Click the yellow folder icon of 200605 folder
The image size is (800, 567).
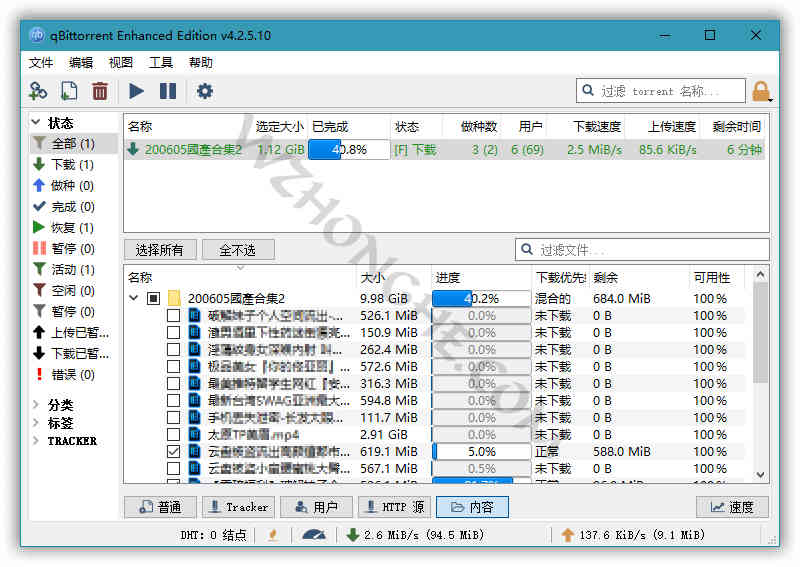pyautogui.click(x=174, y=298)
